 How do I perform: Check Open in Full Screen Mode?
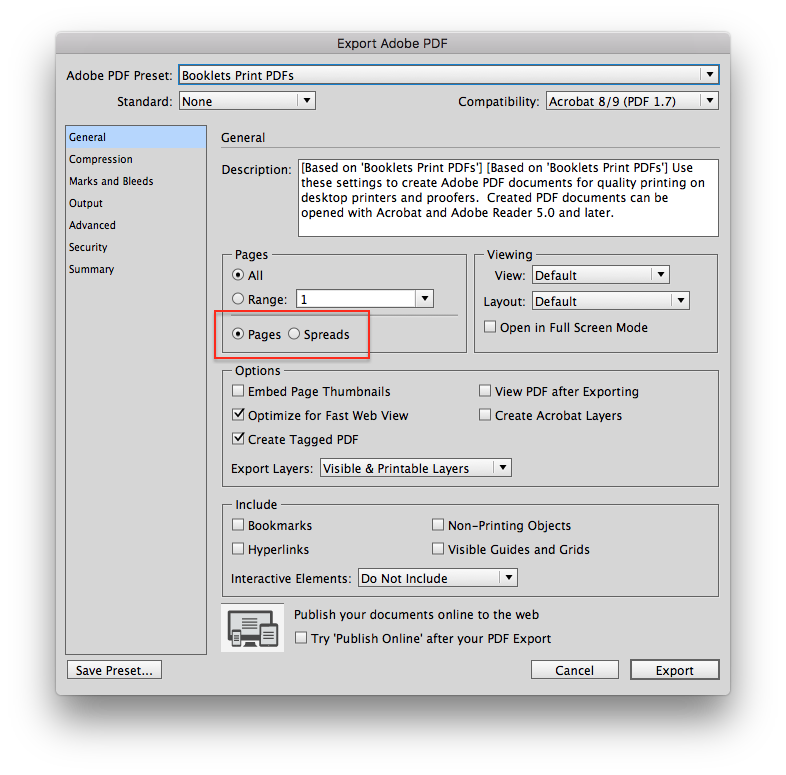490,327
